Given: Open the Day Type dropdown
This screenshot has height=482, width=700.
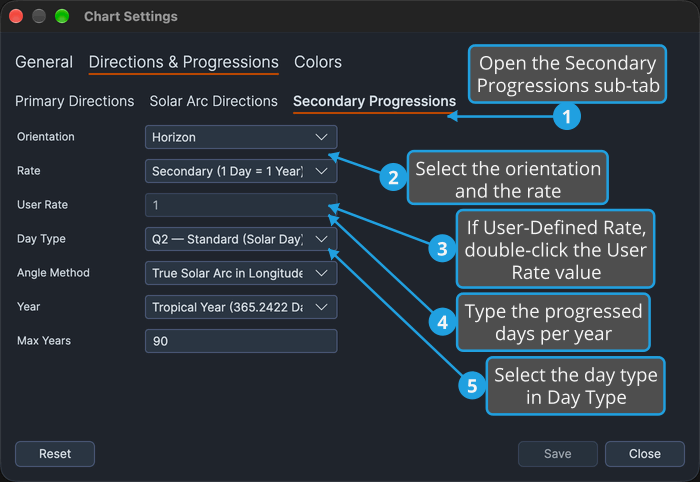Looking at the screenshot, I should click(x=241, y=239).
